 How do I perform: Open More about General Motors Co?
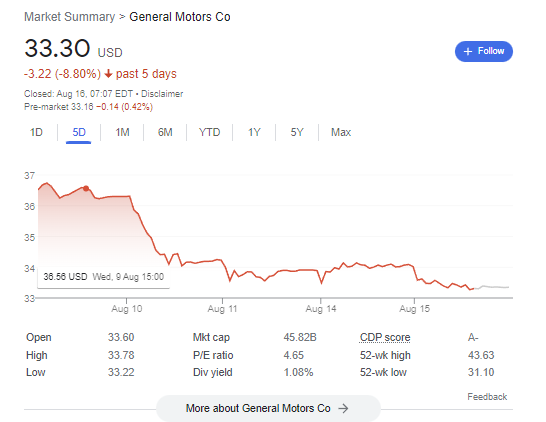click(268, 408)
